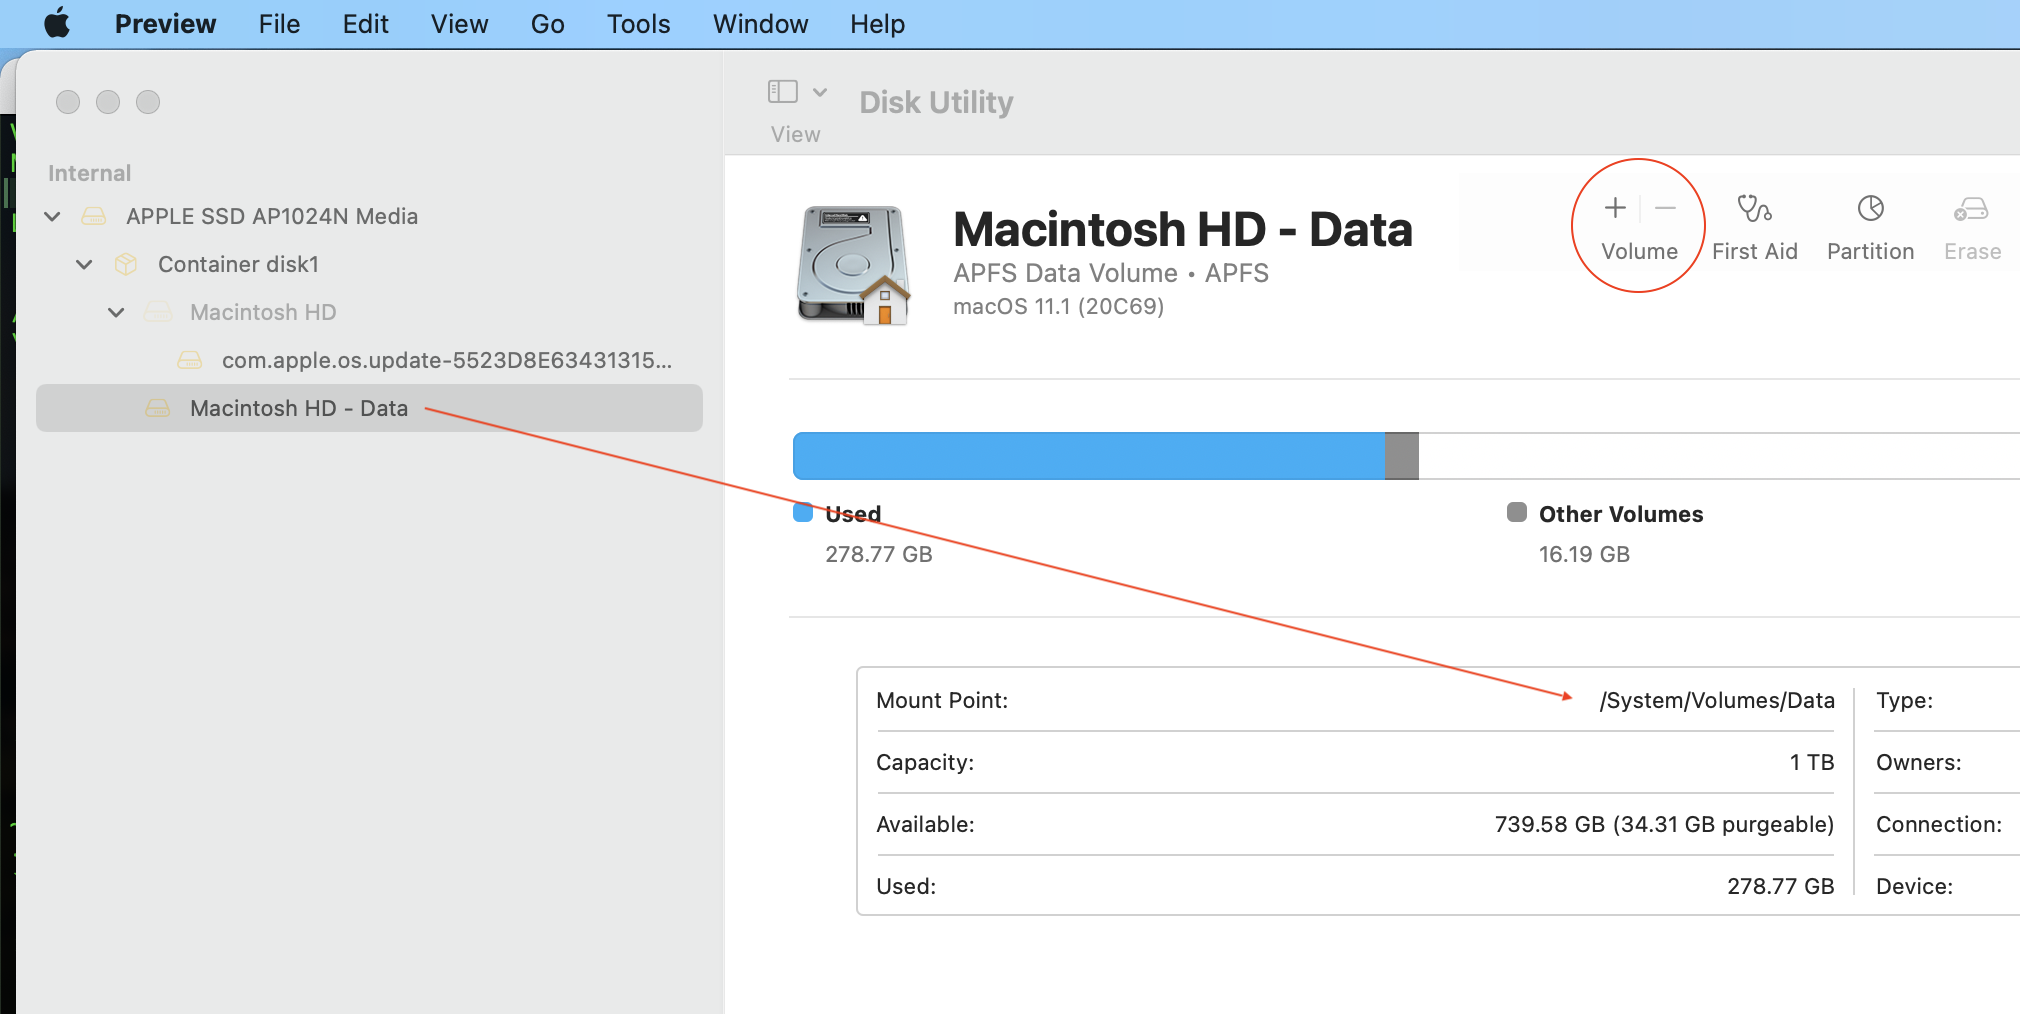Click the 278.77 GB value under Used legend
The image size is (2020, 1014).
point(879,554)
